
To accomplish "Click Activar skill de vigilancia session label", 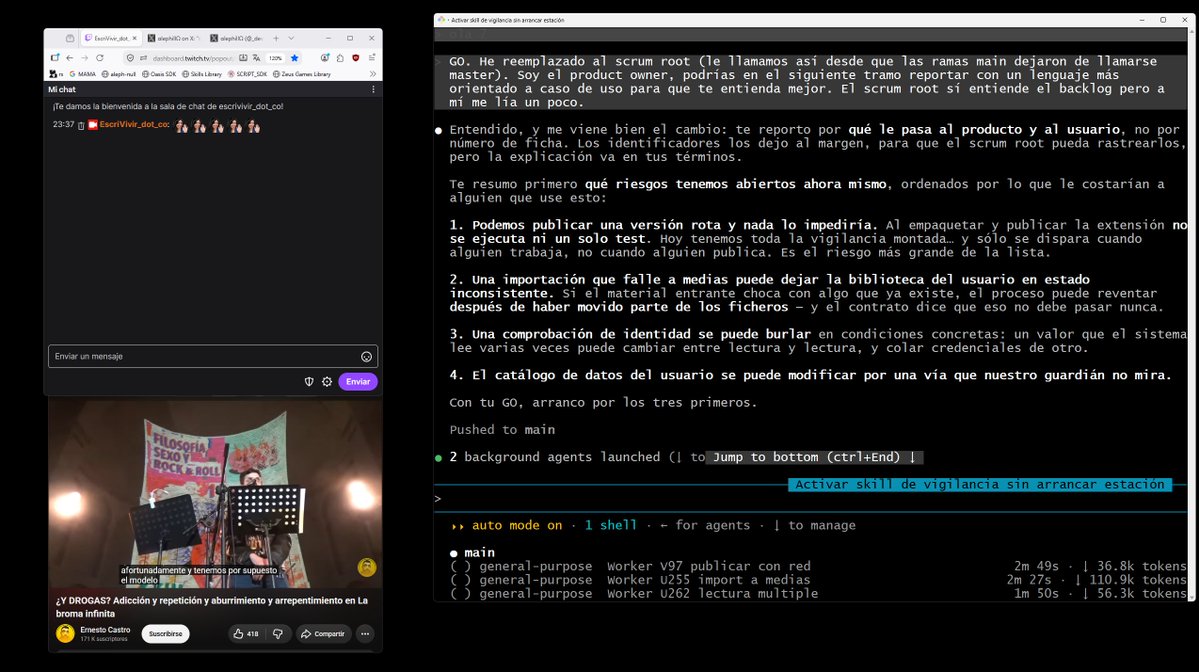I will click(980, 484).
